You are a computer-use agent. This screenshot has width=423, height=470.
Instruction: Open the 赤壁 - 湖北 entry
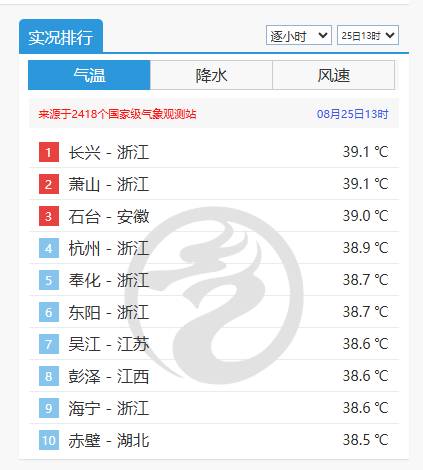point(109,440)
